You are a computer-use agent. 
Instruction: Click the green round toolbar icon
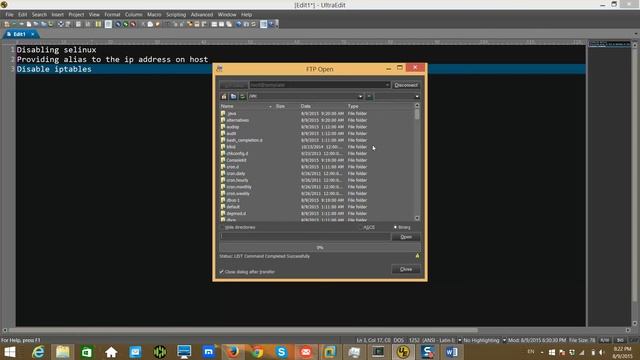click(x=126, y=24)
